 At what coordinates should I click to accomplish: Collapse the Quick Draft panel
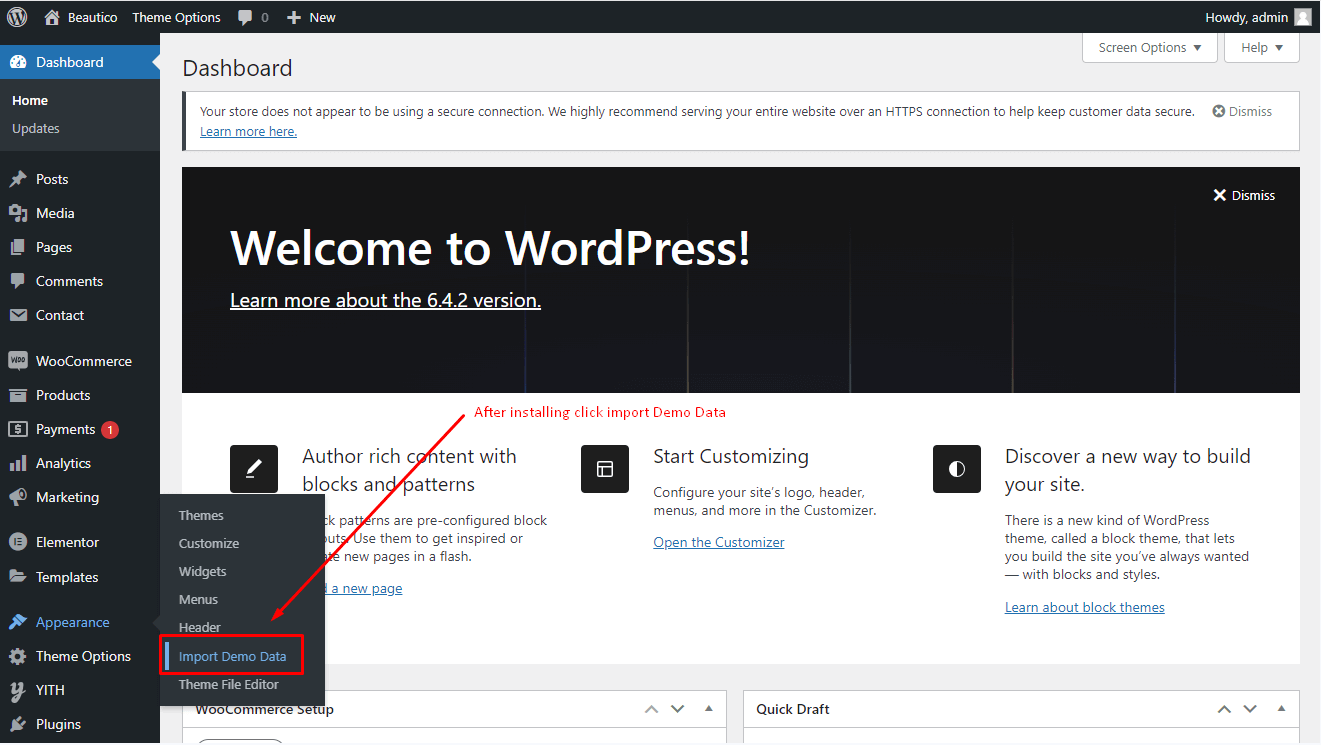[1281, 709]
